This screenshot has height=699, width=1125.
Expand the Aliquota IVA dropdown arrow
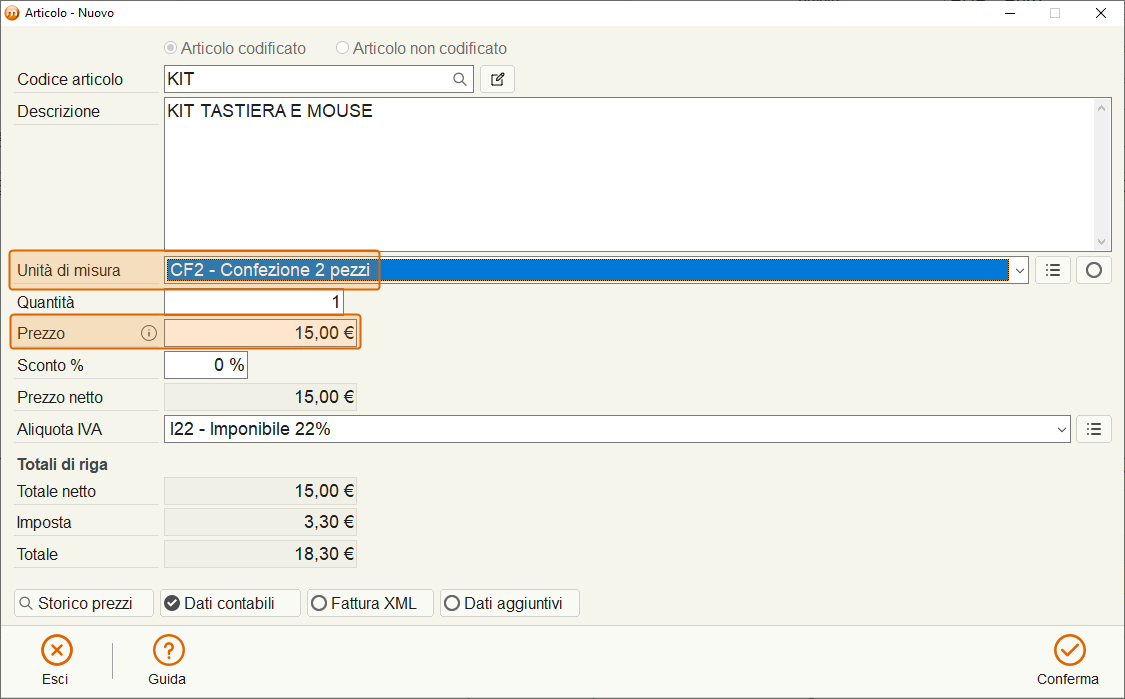1061,429
